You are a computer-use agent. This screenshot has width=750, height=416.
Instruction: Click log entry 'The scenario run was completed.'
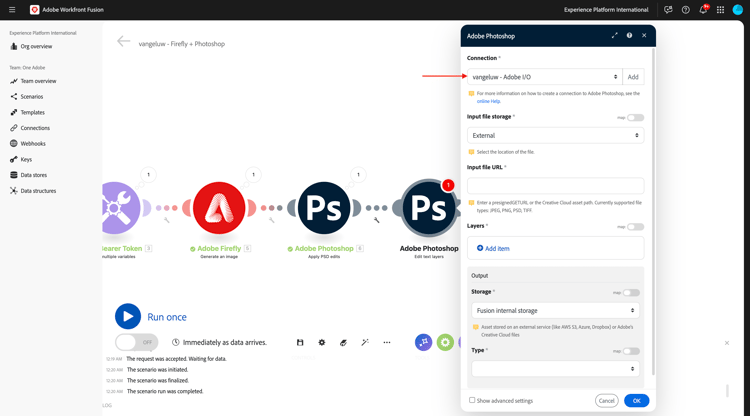(165, 391)
